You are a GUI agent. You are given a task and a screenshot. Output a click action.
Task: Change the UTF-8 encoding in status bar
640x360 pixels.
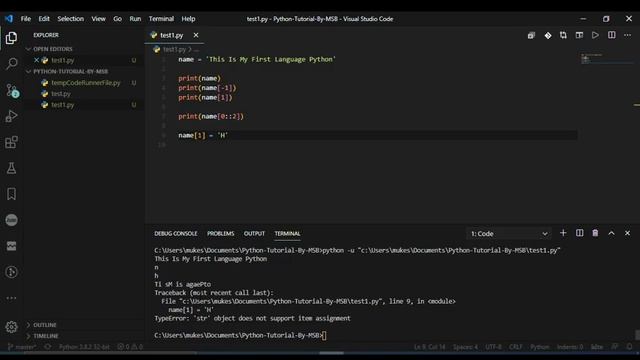tap(493, 347)
